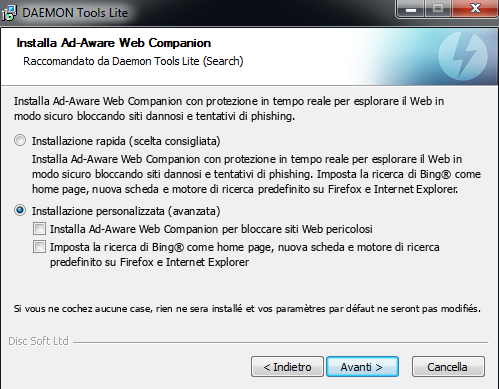The height and width of the screenshot is (389, 499).
Task: Continue with the Avanti button
Action: [x=362, y=367]
